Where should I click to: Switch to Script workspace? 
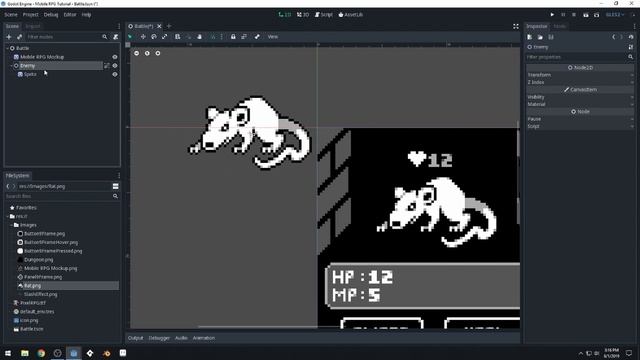click(324, 15)
